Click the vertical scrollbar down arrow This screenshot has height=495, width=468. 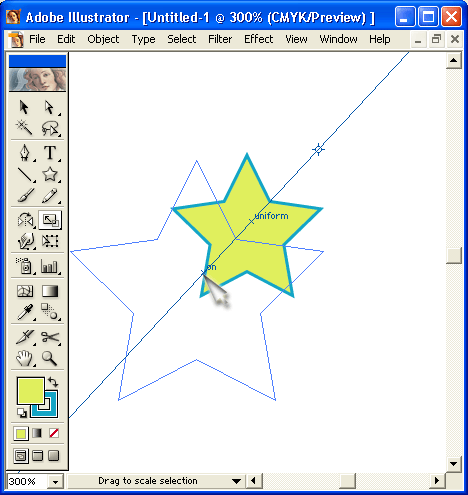click(x=454, y=464)
